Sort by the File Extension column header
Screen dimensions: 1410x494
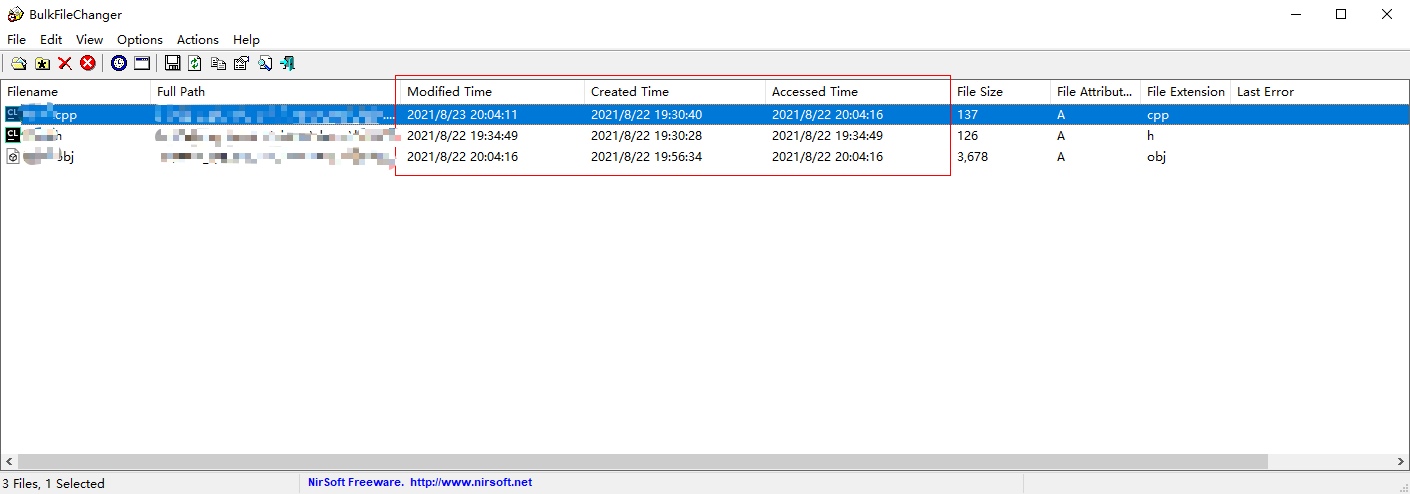coord(1185,92)
